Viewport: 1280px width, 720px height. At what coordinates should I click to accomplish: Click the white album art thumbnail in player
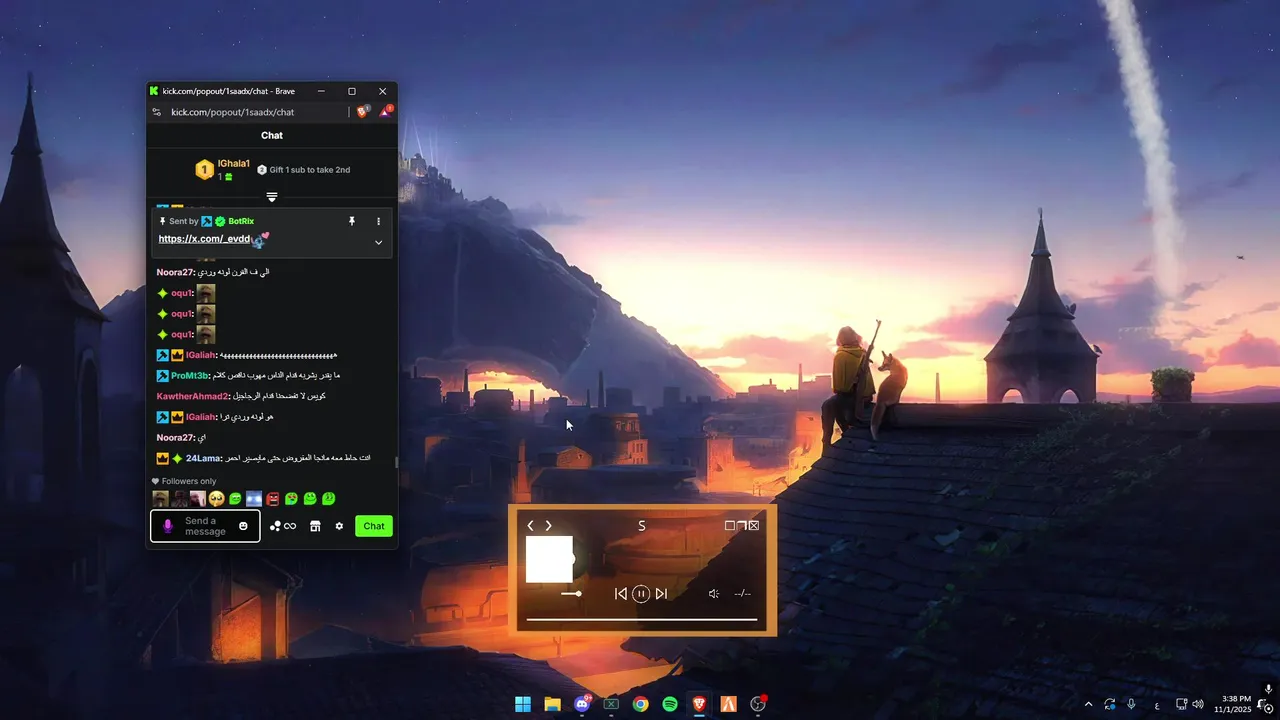[549, 559]
